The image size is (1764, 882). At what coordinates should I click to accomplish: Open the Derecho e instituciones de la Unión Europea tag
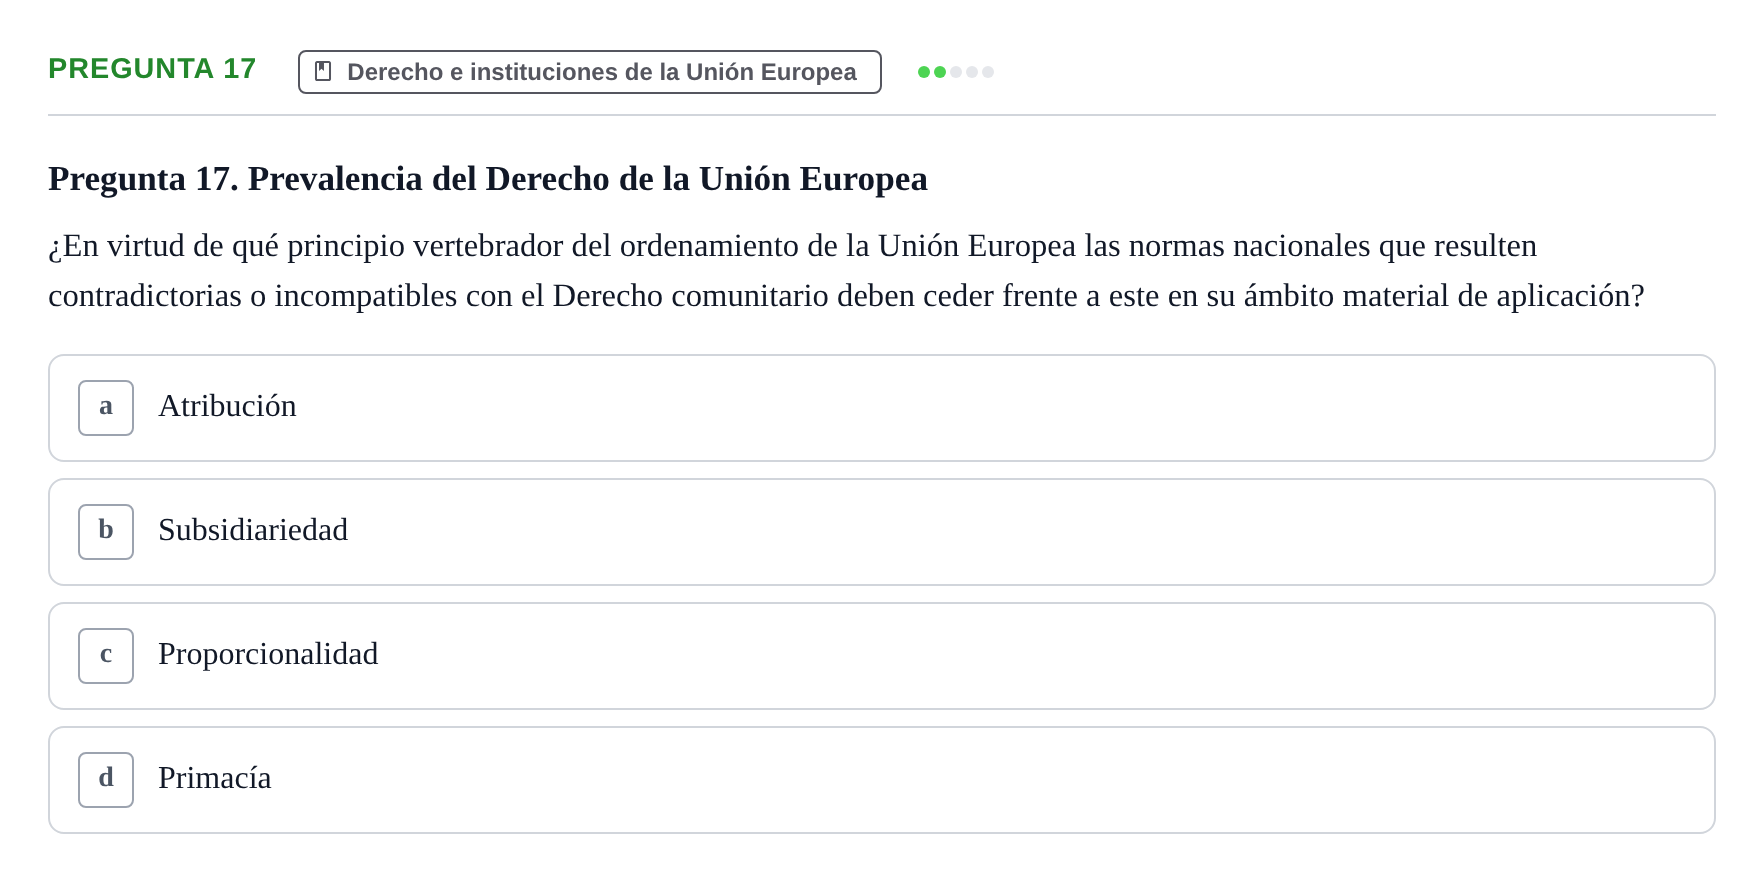(590, 72)
